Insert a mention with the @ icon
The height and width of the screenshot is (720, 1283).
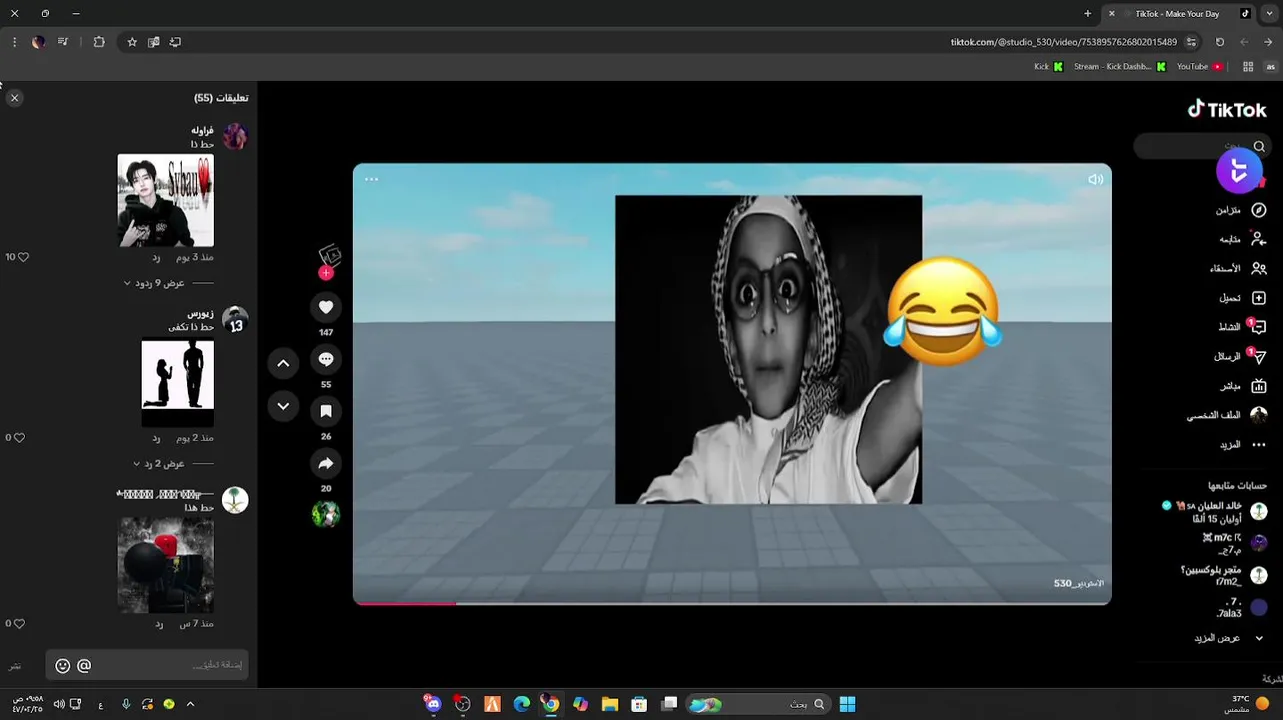[x=84, y=665]
